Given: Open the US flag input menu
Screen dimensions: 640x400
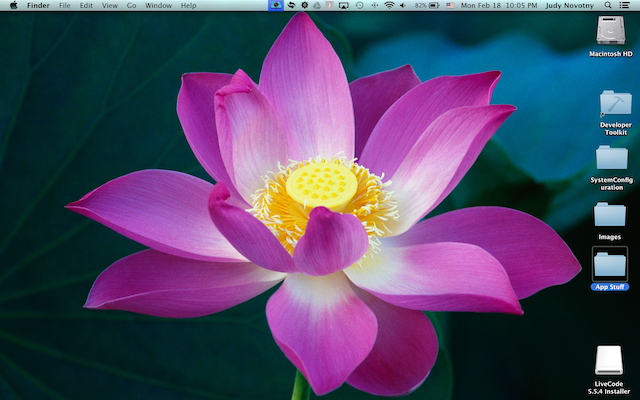Looking at the screenshot, I should pyautogui.click(x=450, y=5).
